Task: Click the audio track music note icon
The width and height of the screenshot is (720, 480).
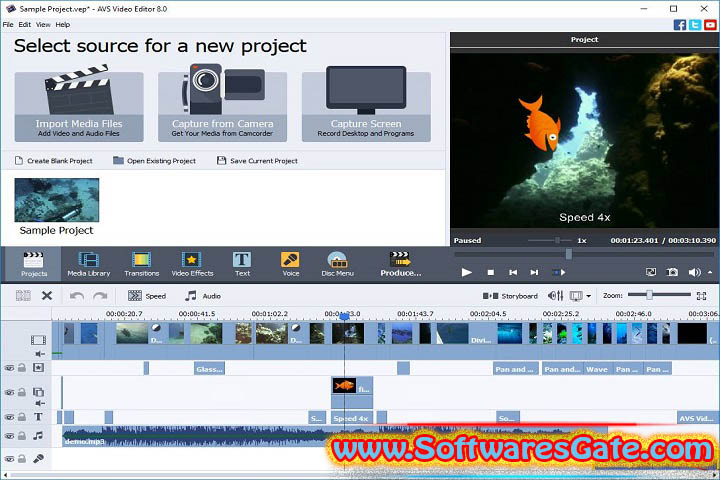Action: [38, 435]
